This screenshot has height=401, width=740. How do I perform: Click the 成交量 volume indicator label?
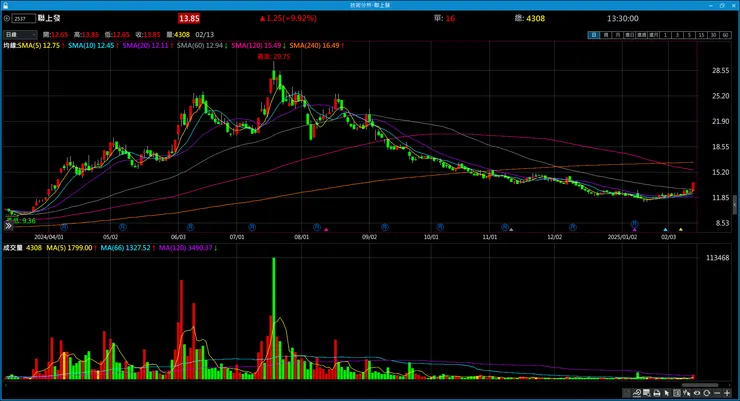coord(13,248)
